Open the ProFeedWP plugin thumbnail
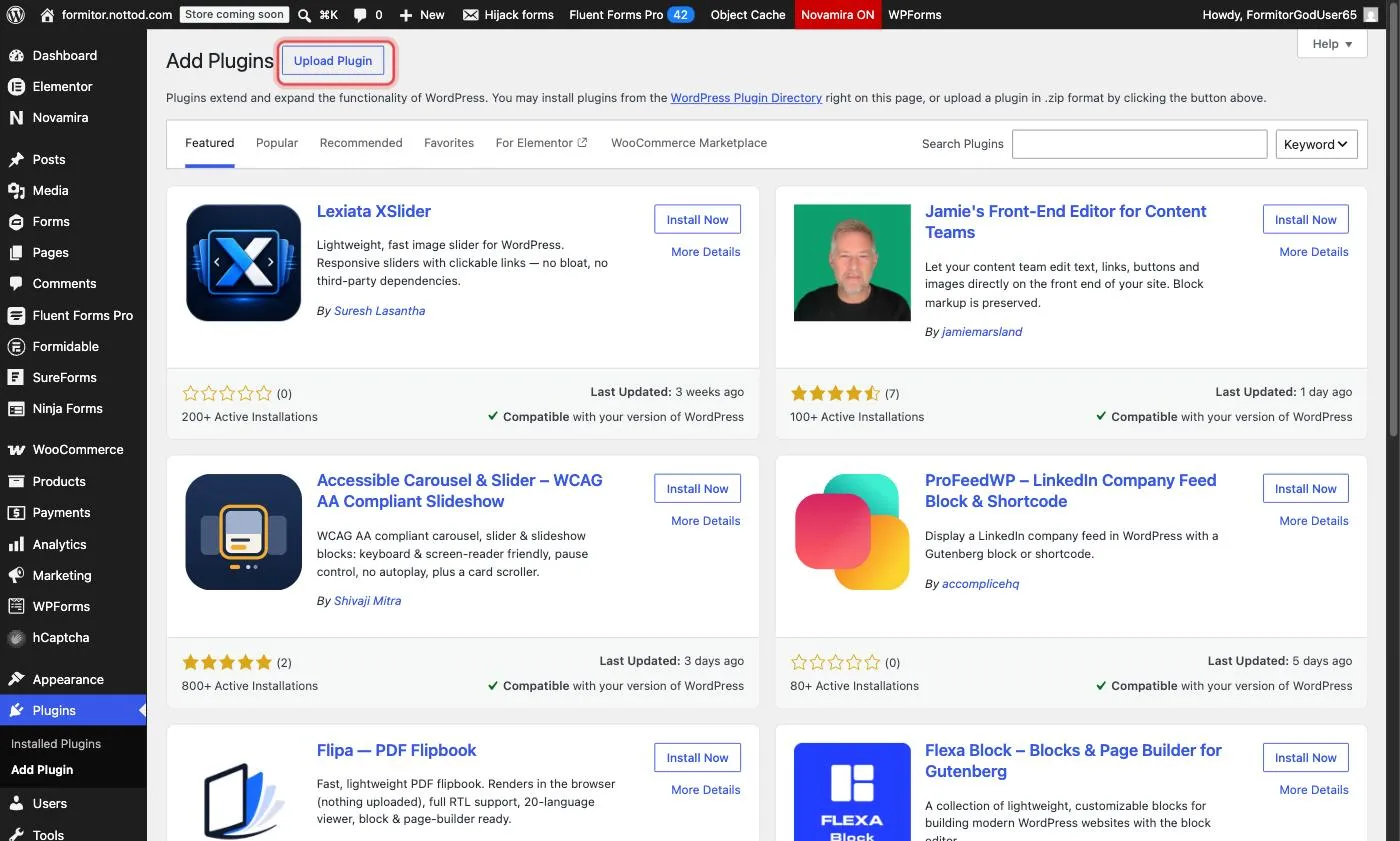The width and height of the screenshot is (1400, 841). (852, 532)
